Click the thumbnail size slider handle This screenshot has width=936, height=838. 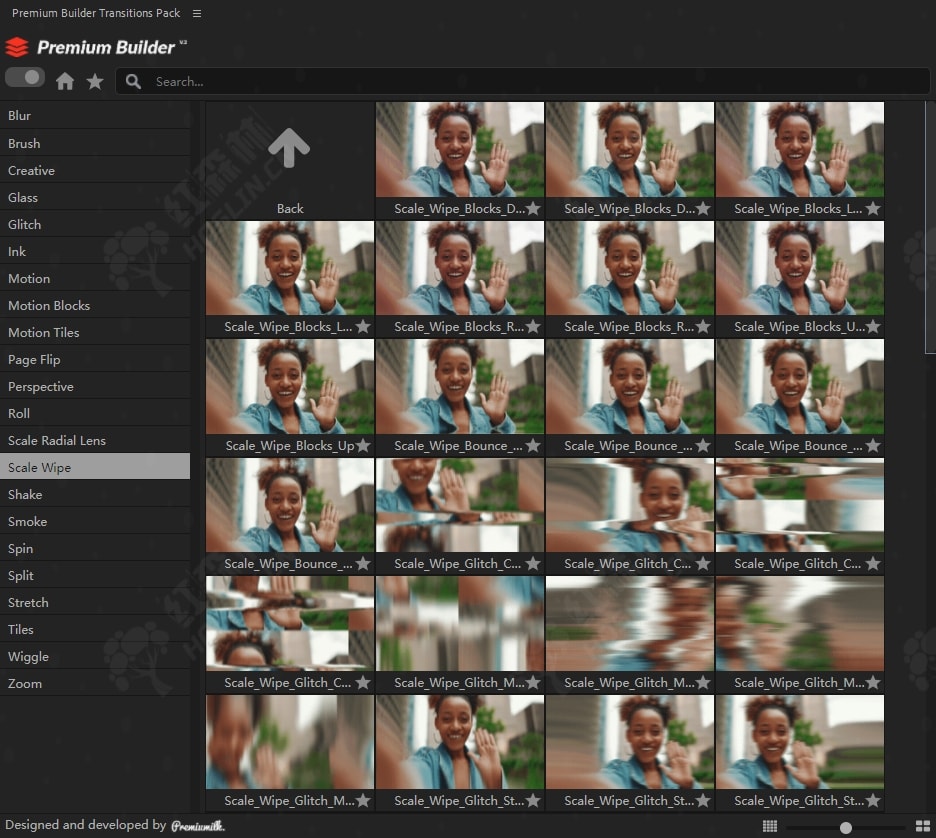pos(846,827)
